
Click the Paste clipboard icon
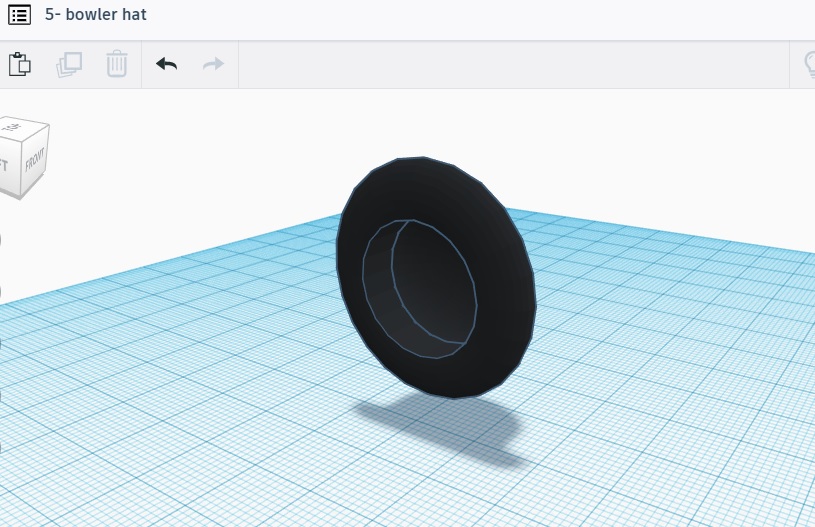click(x=19, y=64)
